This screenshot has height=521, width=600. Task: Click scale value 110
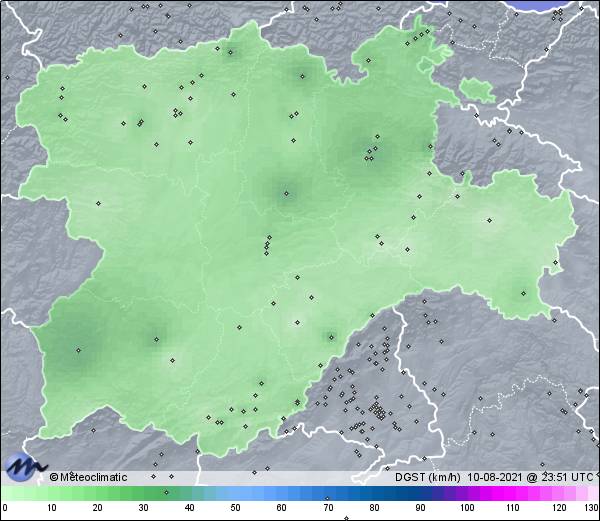pos(513,508)
